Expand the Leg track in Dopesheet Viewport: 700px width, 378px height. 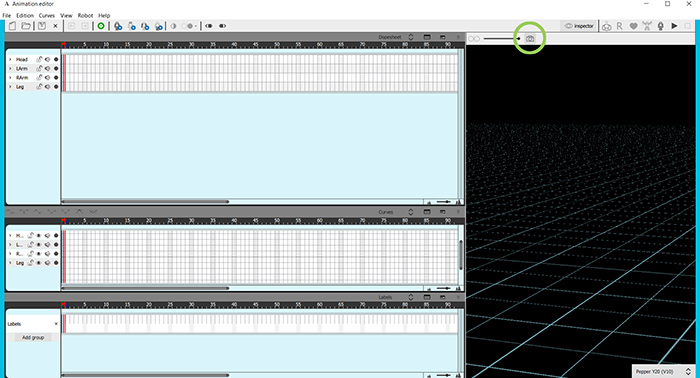(x=10, y=87)
